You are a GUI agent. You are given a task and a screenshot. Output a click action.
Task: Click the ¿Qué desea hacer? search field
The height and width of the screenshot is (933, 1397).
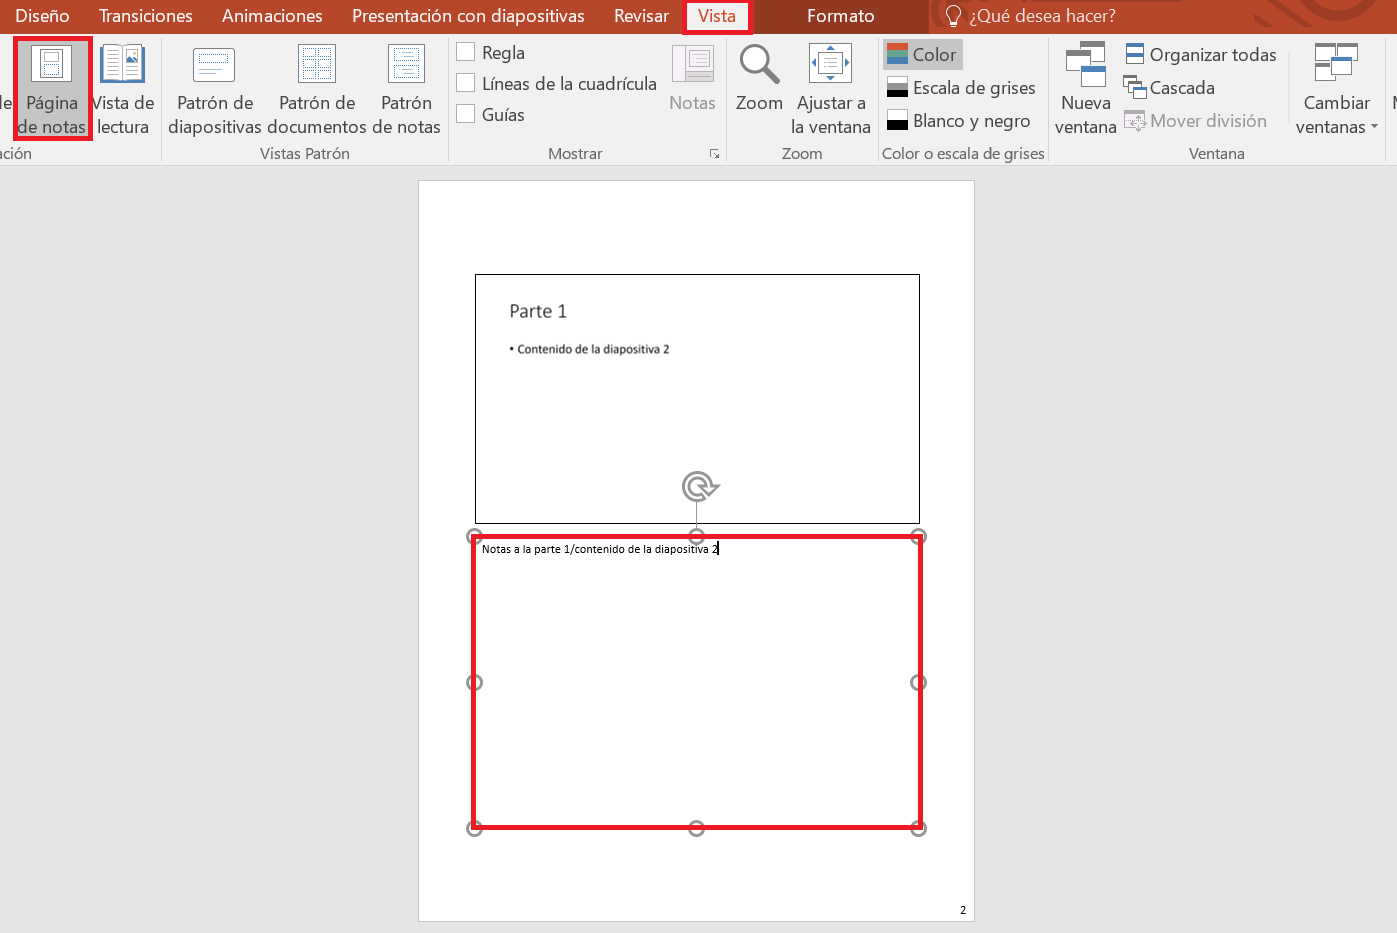1042,16
